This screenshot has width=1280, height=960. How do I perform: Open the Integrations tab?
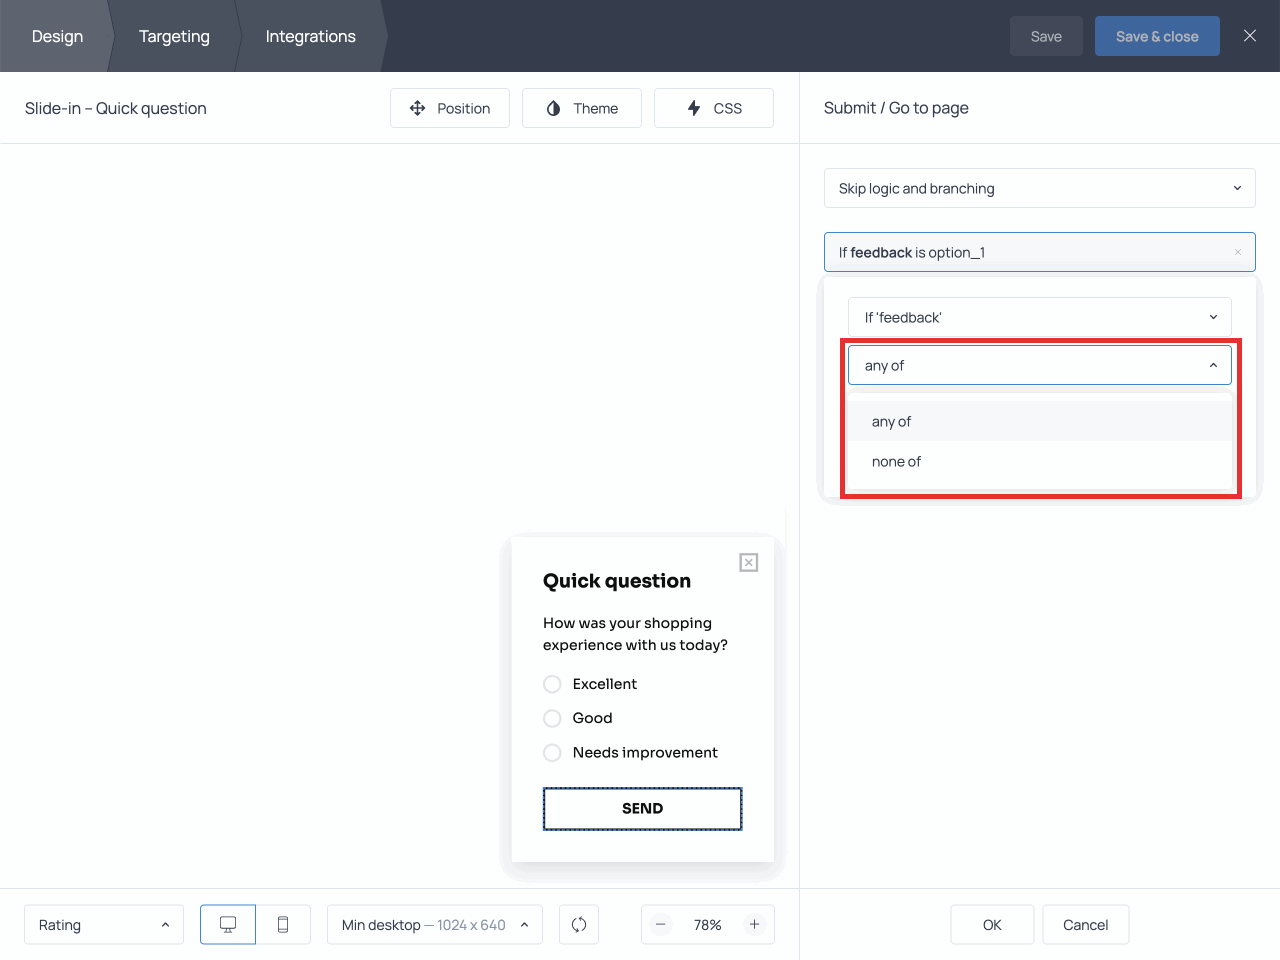click(x=310, y=36)
